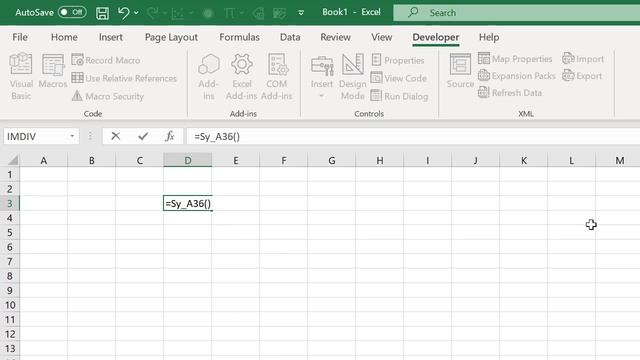Open the Formulas tab
640x360 pixels.
point(239,37)
